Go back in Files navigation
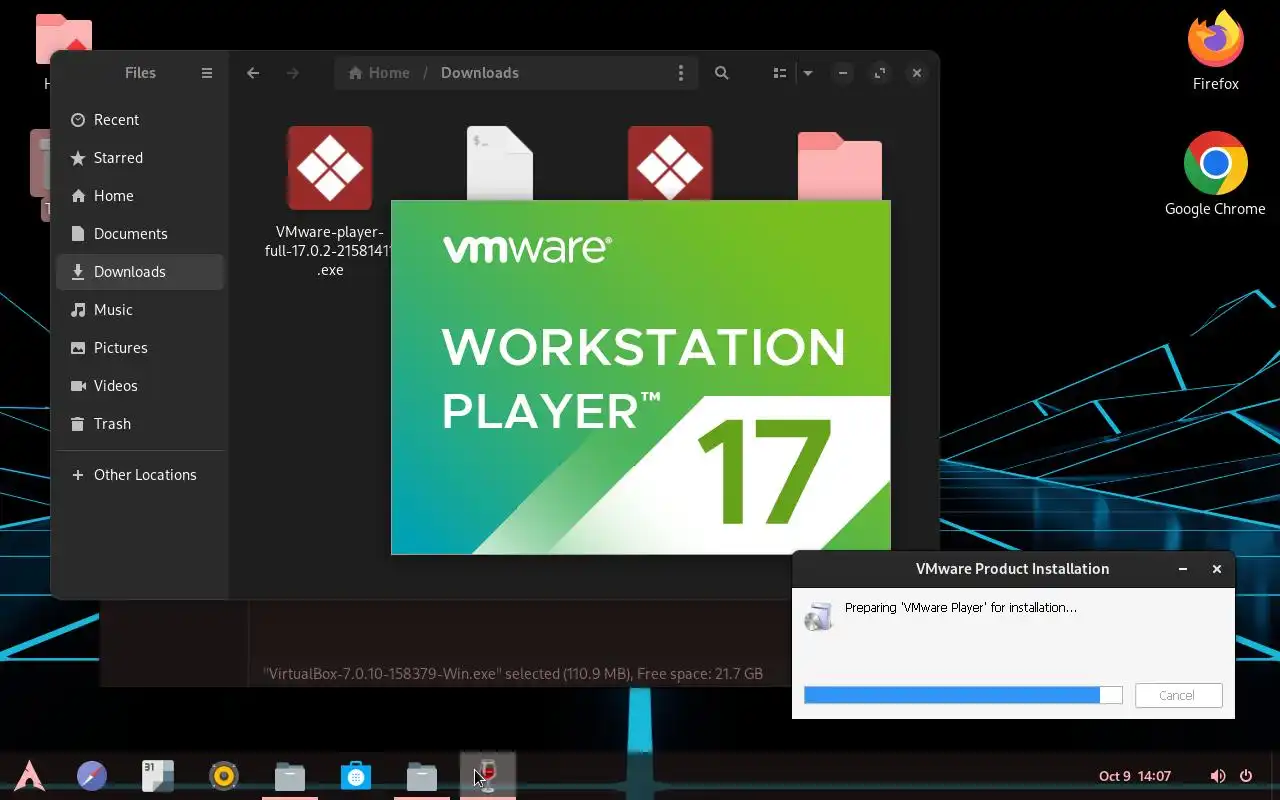 pos(253,73)
